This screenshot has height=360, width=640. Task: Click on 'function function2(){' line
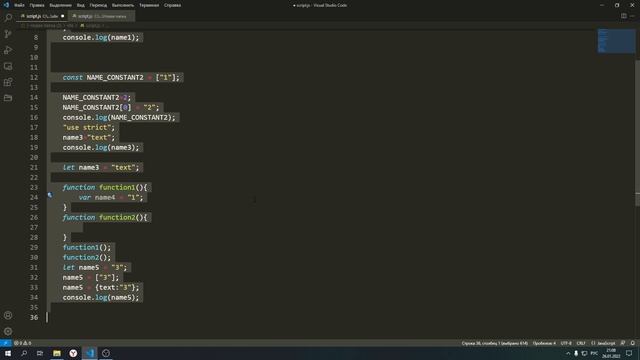click(105, 218)
